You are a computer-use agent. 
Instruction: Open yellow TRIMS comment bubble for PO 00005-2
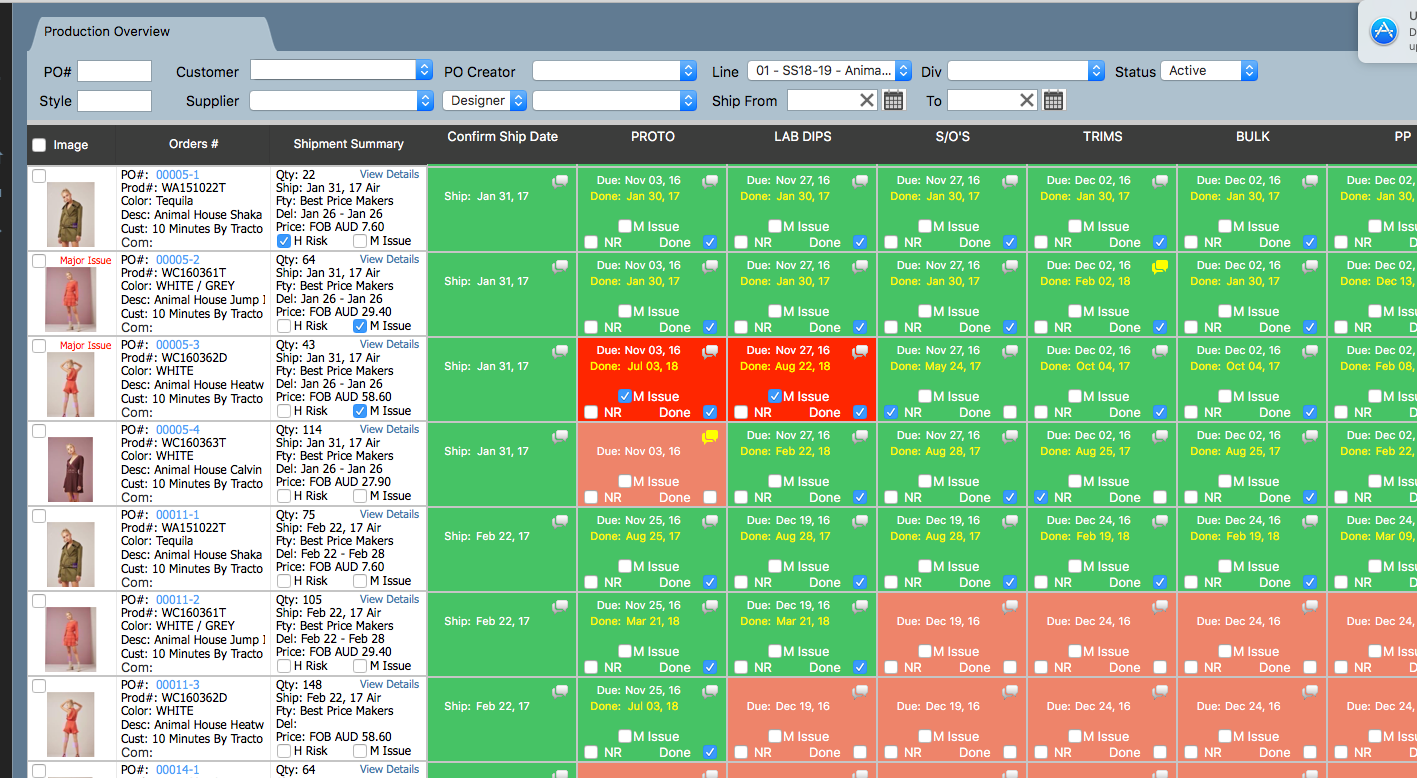tap(1160, 266)
